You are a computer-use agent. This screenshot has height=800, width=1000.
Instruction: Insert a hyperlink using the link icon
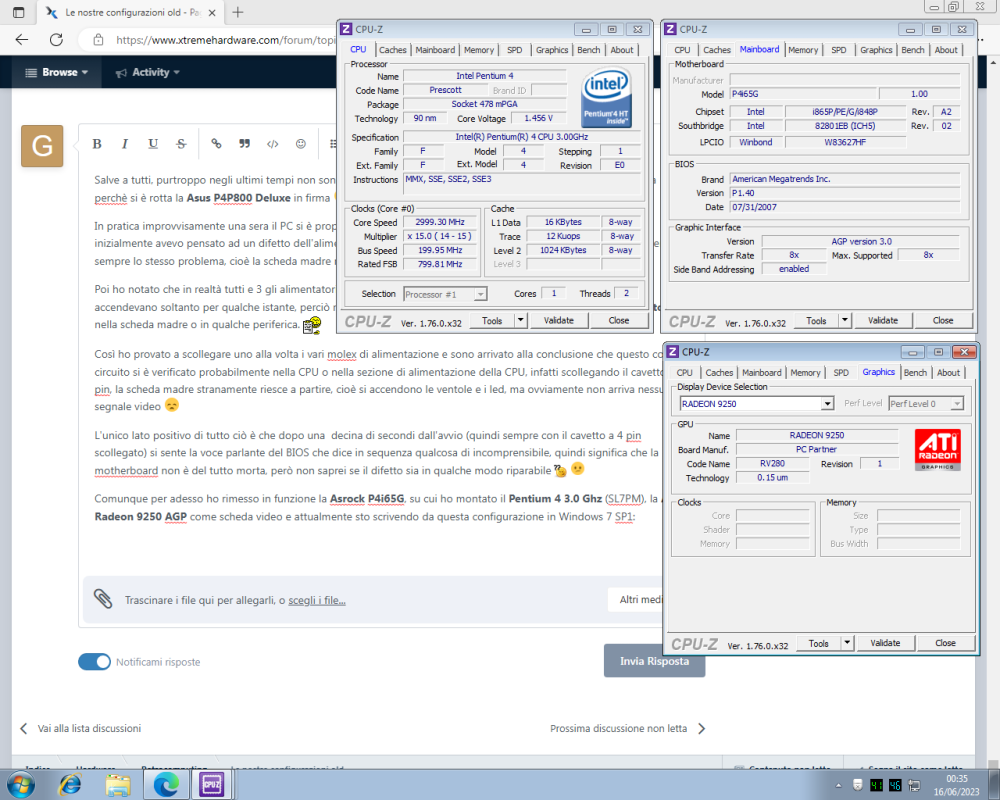click(216, 144)
